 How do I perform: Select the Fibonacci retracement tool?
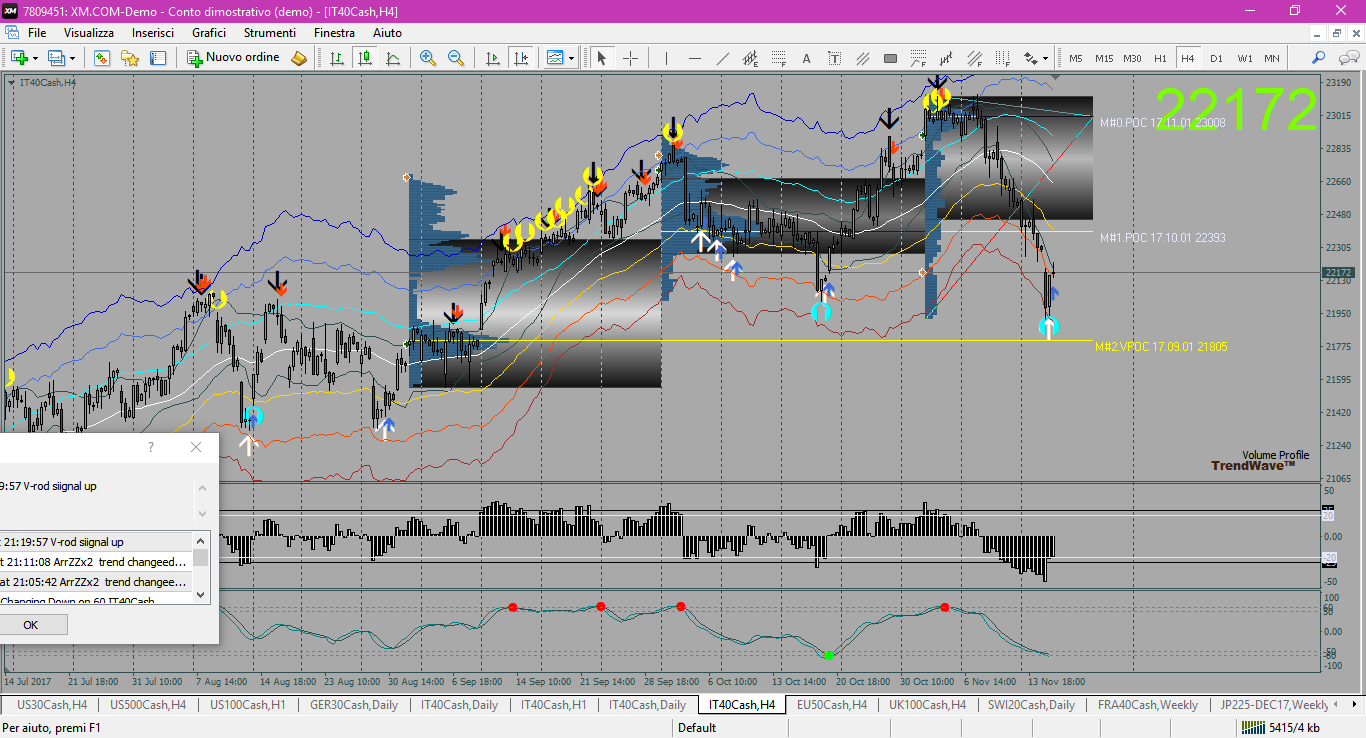(x=778, y=58)
